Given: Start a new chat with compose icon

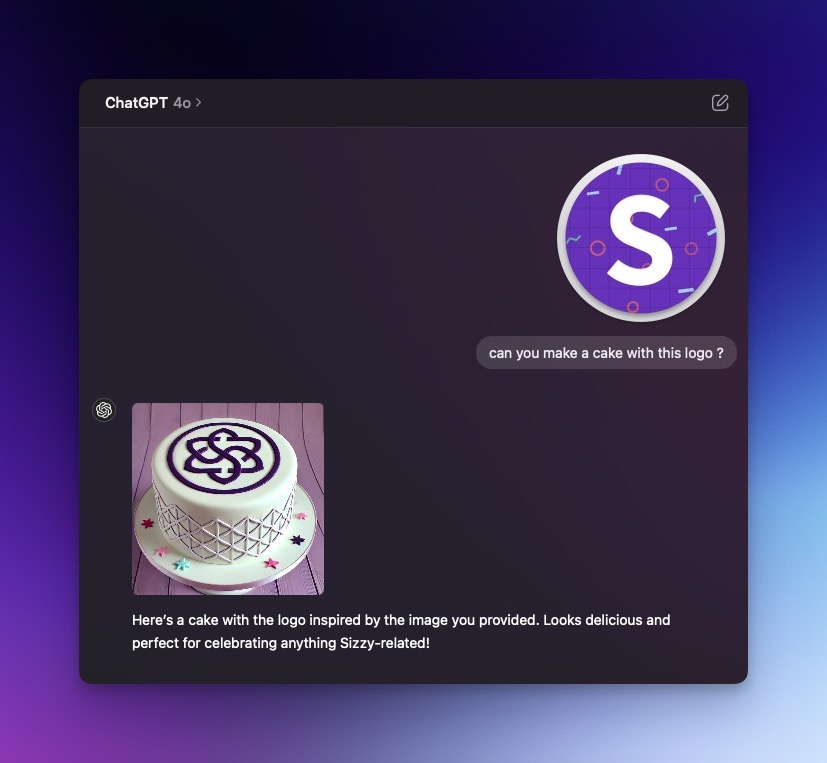Looking at the screenshot, I should [x=720, y=103].
